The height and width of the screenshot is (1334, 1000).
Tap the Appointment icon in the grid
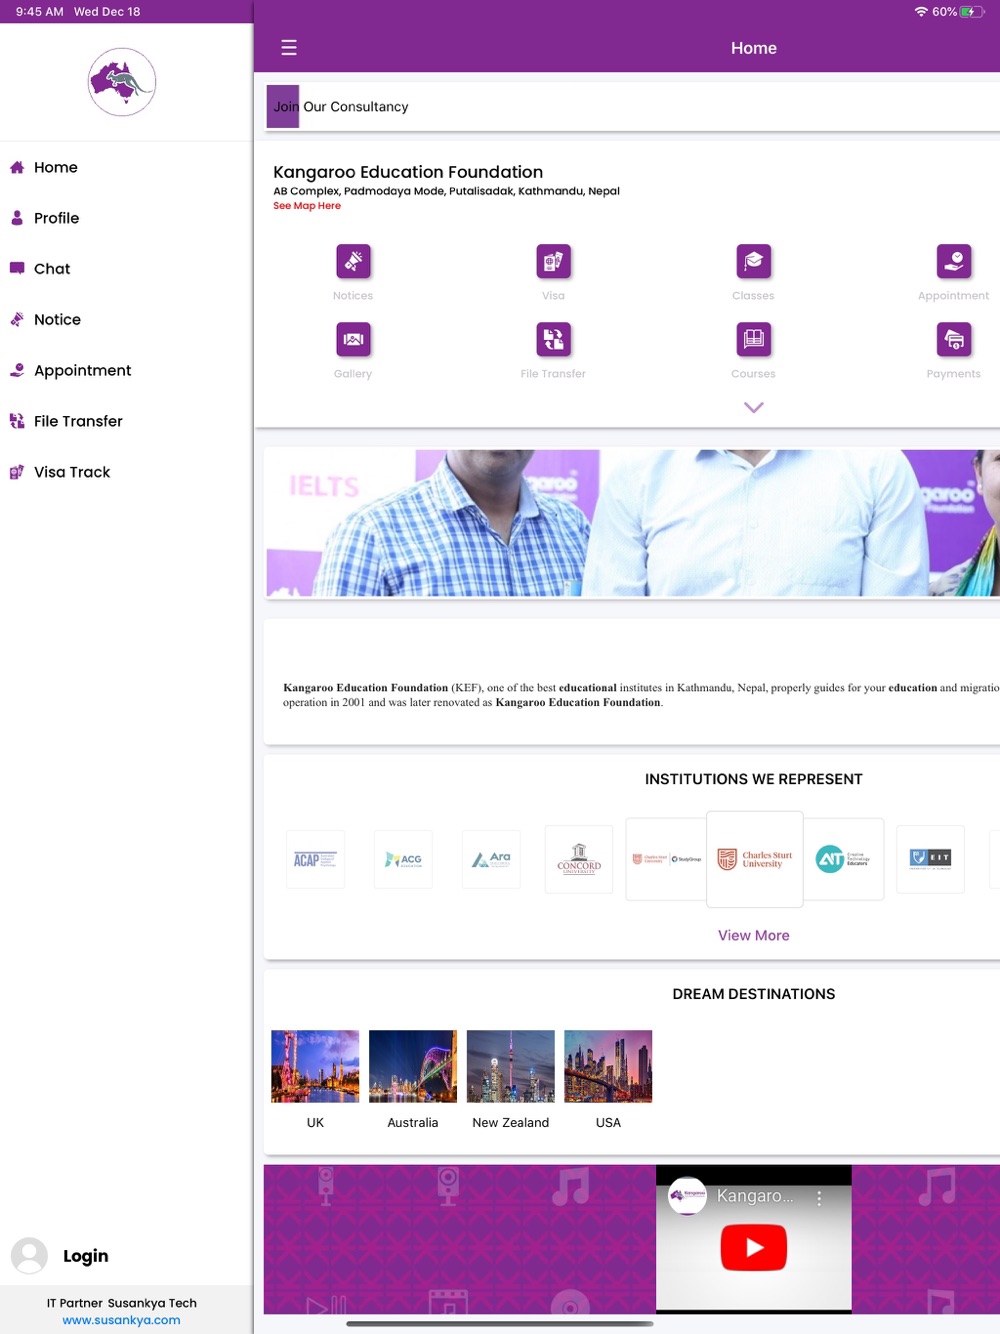pyautogui.click(x=953, y=261)
